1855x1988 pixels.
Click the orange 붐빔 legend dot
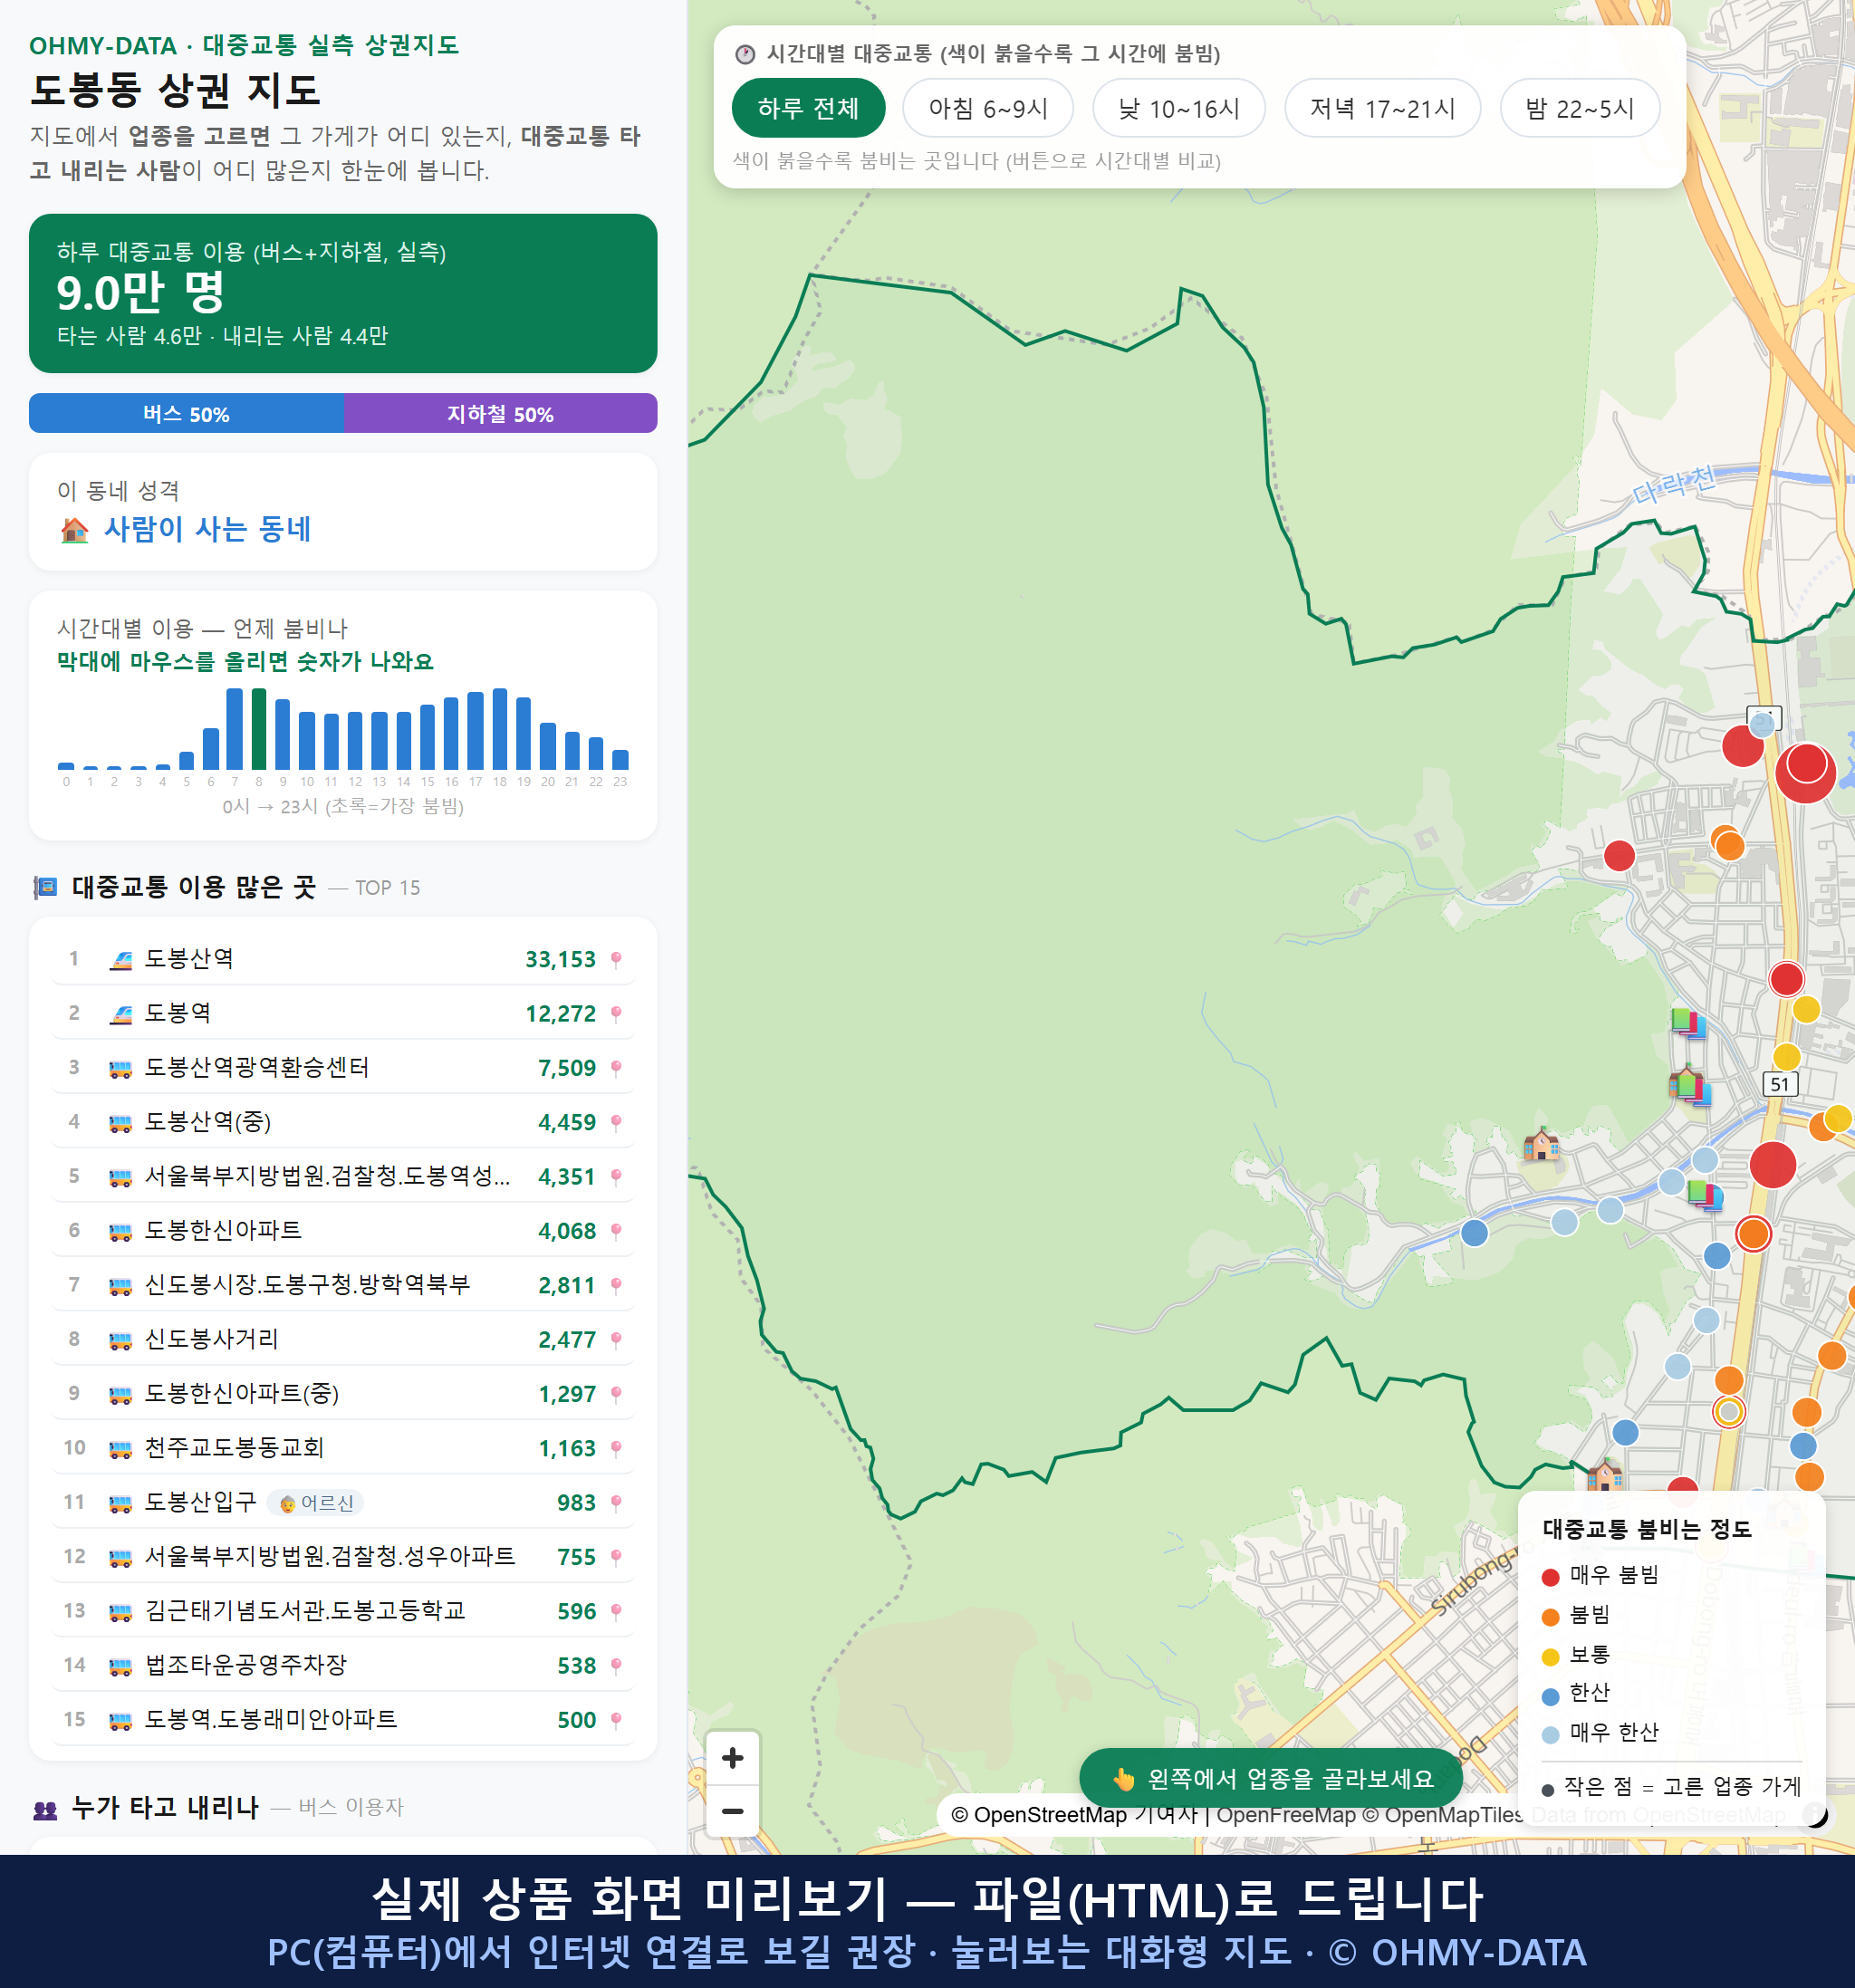(x=1550, y=1617)
